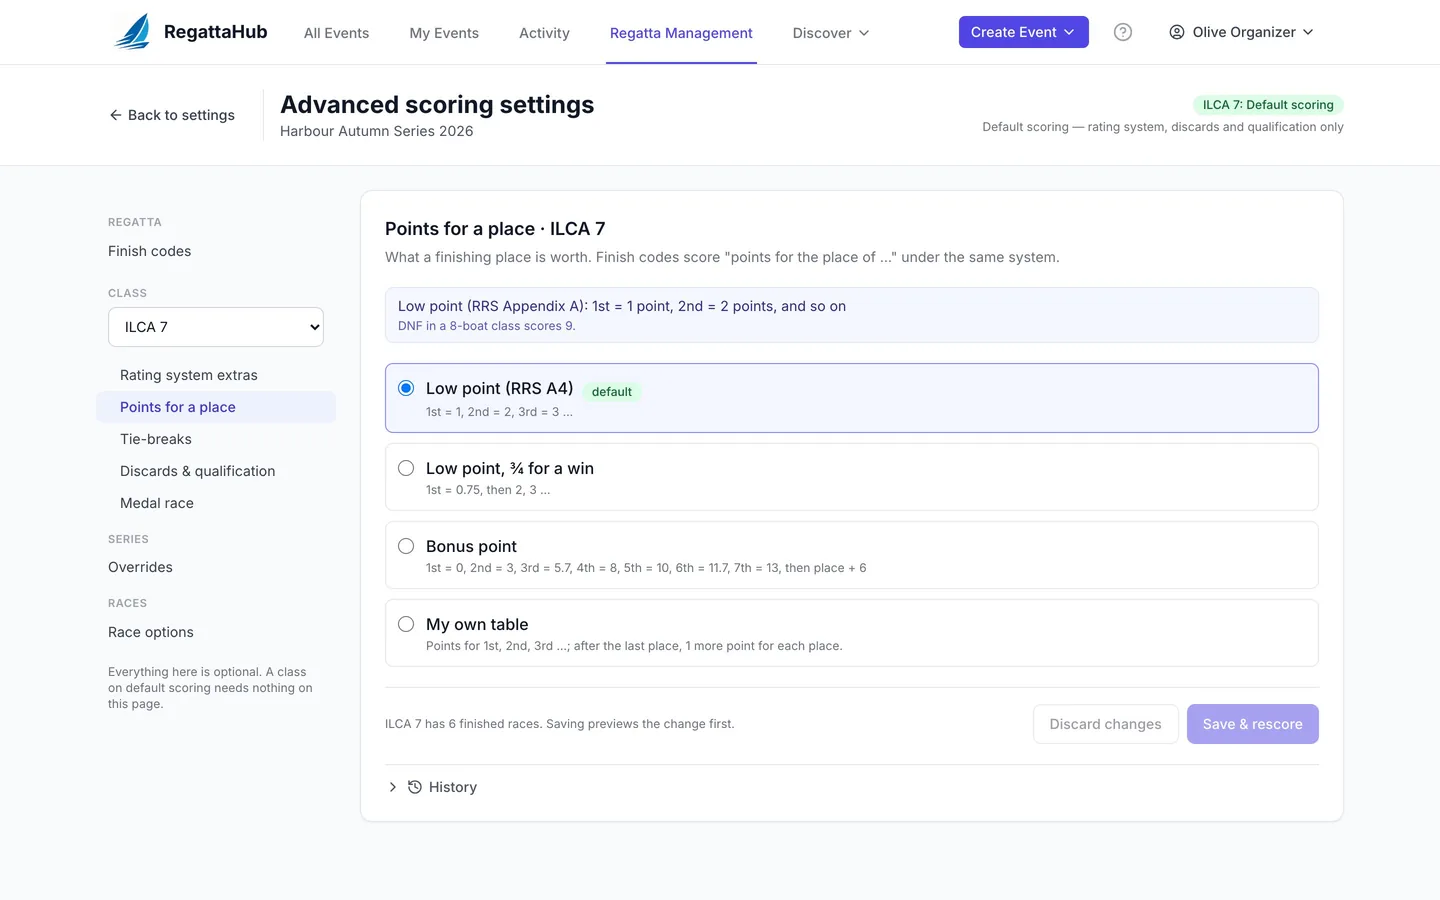Click the Low point RRS Appendix A info banner
This screenshot has height=900, width=1440.
(852, 315)
